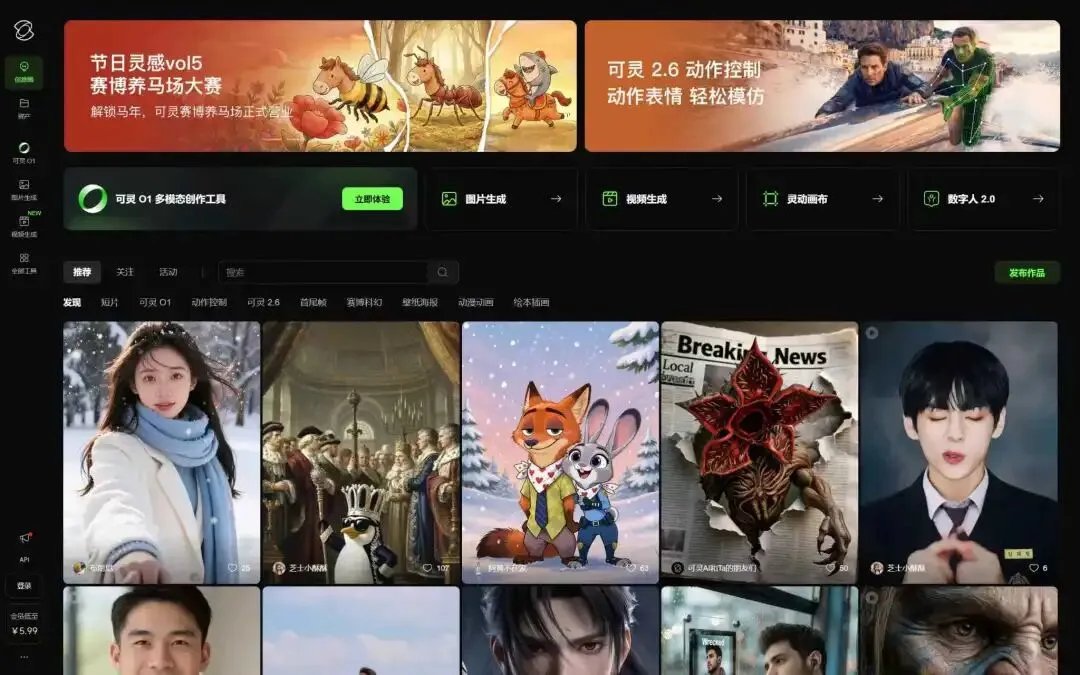Select the 壁纸海报 category filter
The image size is (1080, 675).
tap(420, 302)
